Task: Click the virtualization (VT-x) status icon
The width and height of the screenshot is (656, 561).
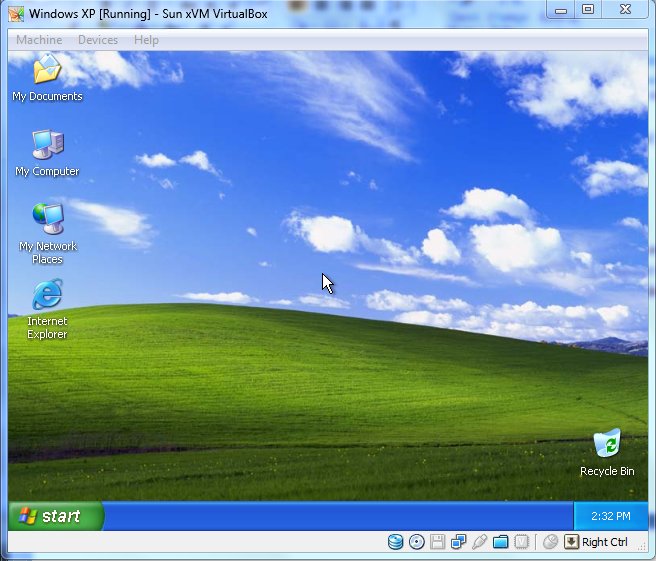Action: [x=521, y=542]
